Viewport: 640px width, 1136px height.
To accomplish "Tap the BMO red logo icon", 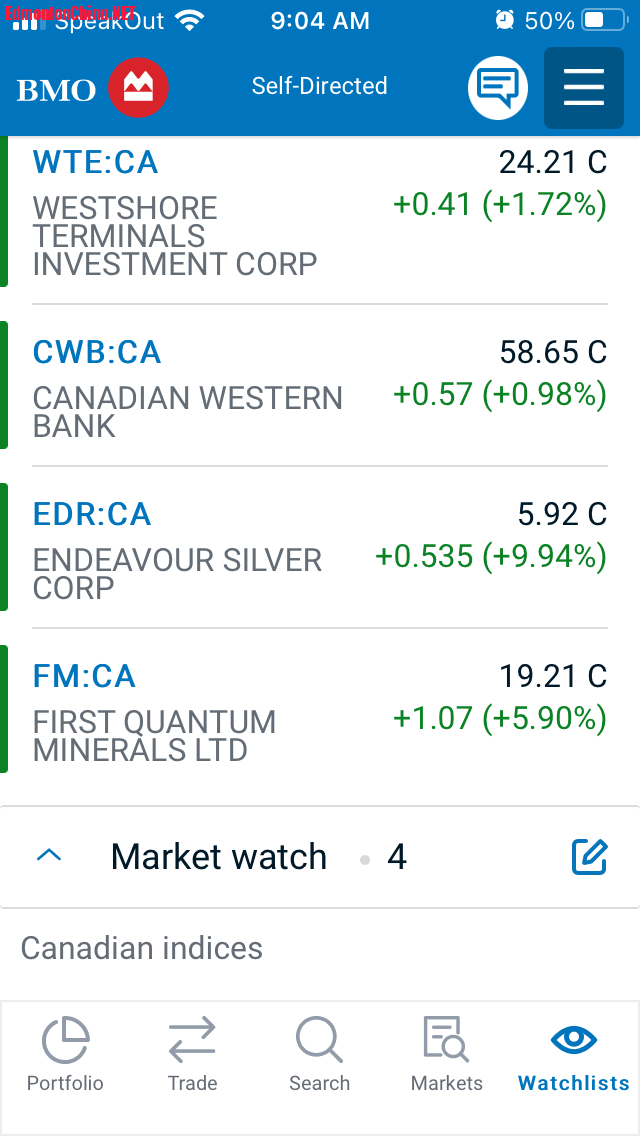I will pos(138,88).
